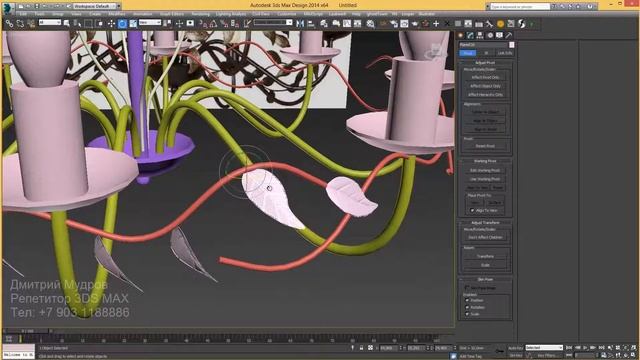Enable the Skin Pose Mode checkbox
This screenshot has height=360, width=640.
coord(467,287)
